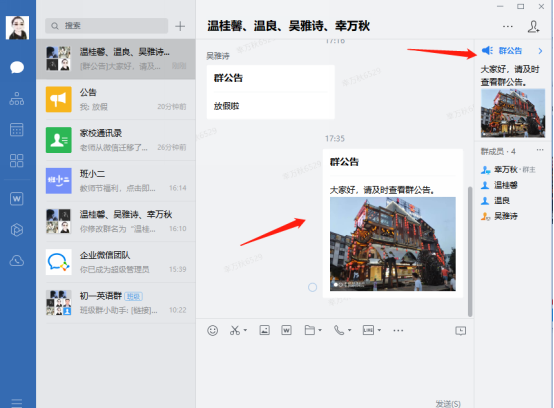Open the 企业微信团队 conversation
The image size is (554, 408).
click(x=116, y=262)
